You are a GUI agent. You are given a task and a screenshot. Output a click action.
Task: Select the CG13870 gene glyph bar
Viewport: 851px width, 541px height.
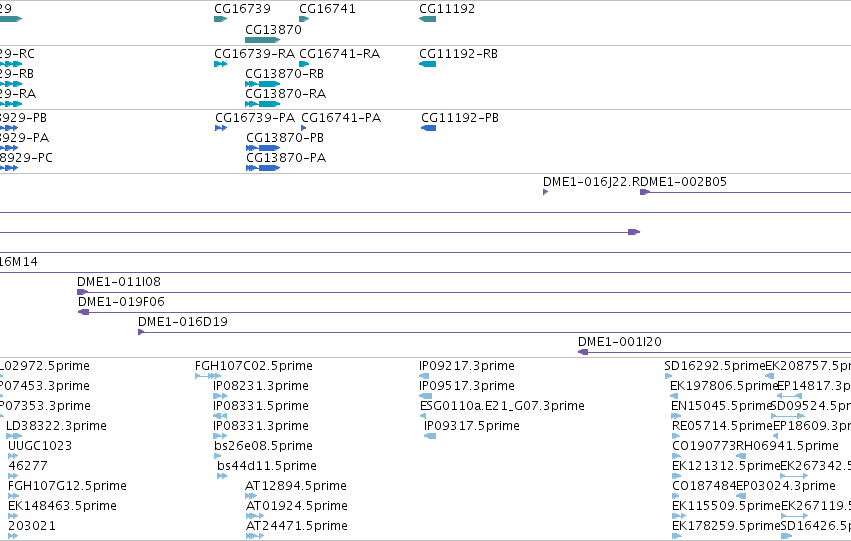point(263,40)
